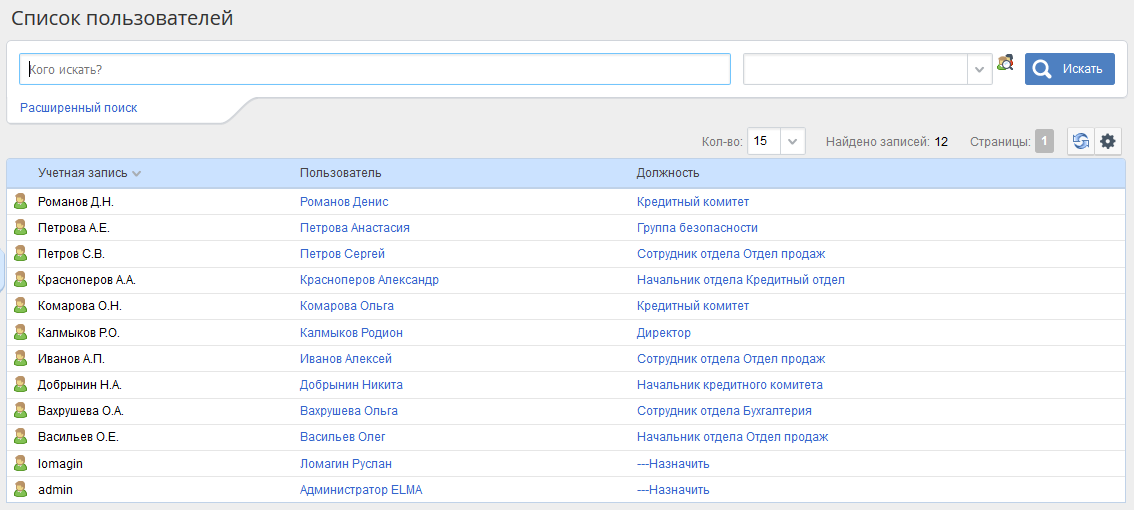Expand the records count dropdown showing 15
The width and height of the screenshot is (1134, 510).
(792, 142)
